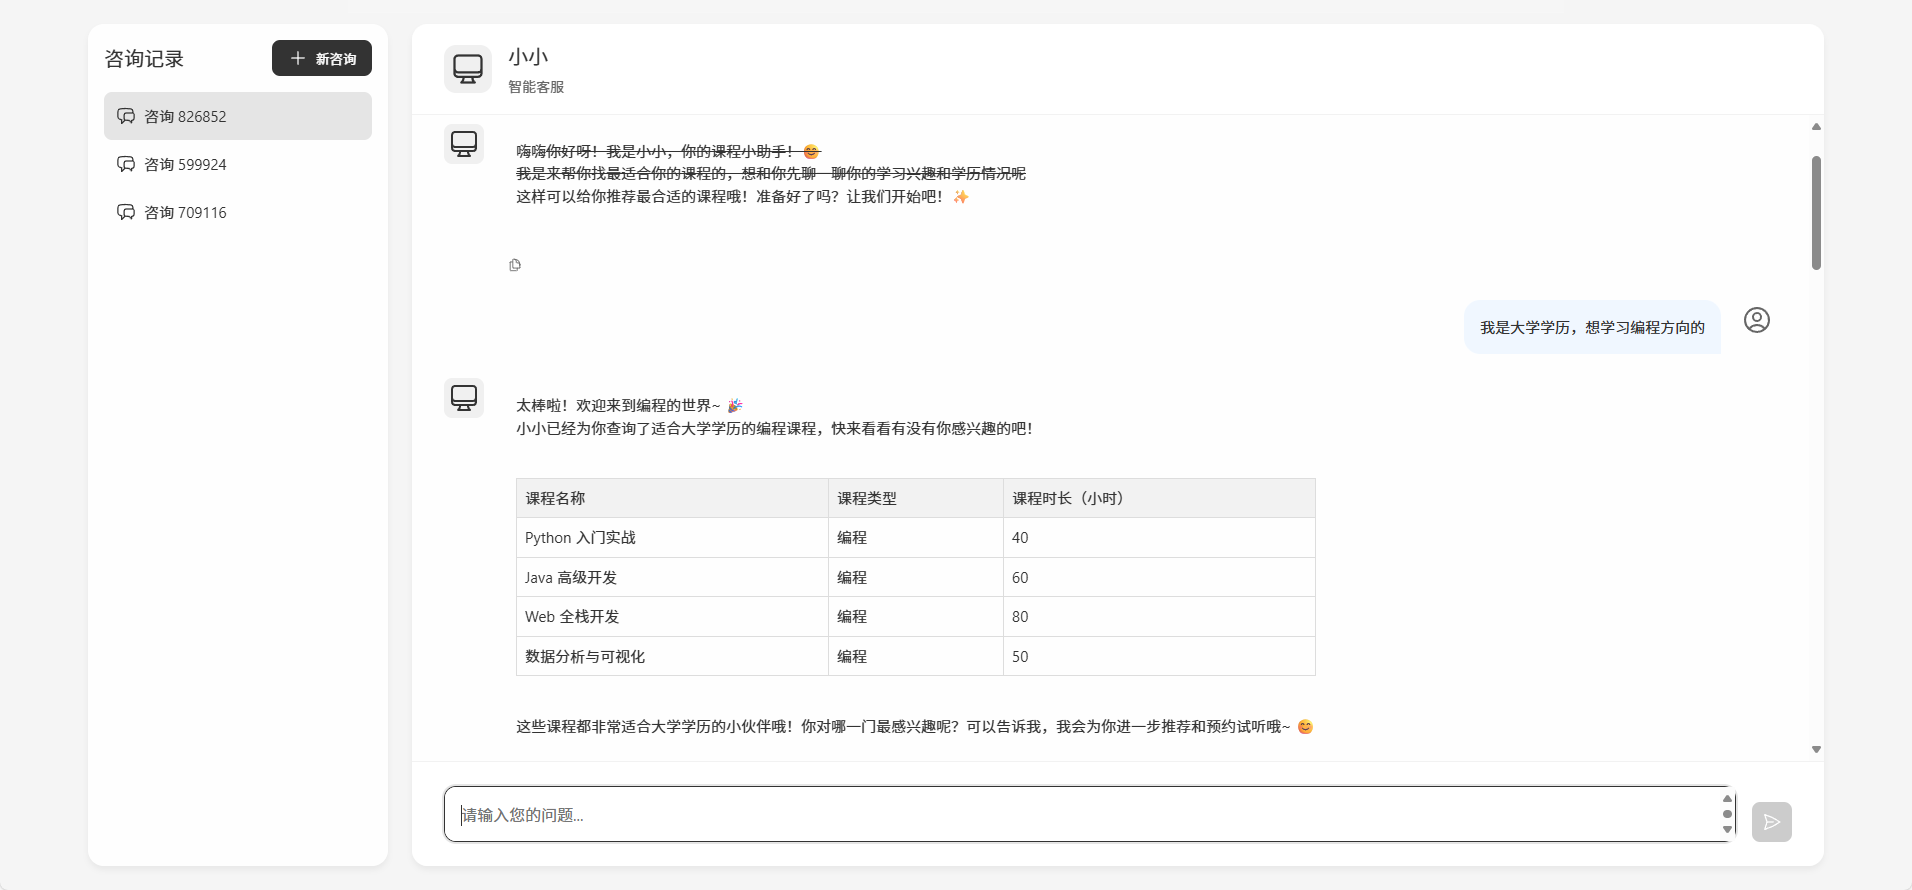This screenshot has height=890, width=1912.
Task: Click the chat vertical scrollbar thumb
Action: point(1816,212)
